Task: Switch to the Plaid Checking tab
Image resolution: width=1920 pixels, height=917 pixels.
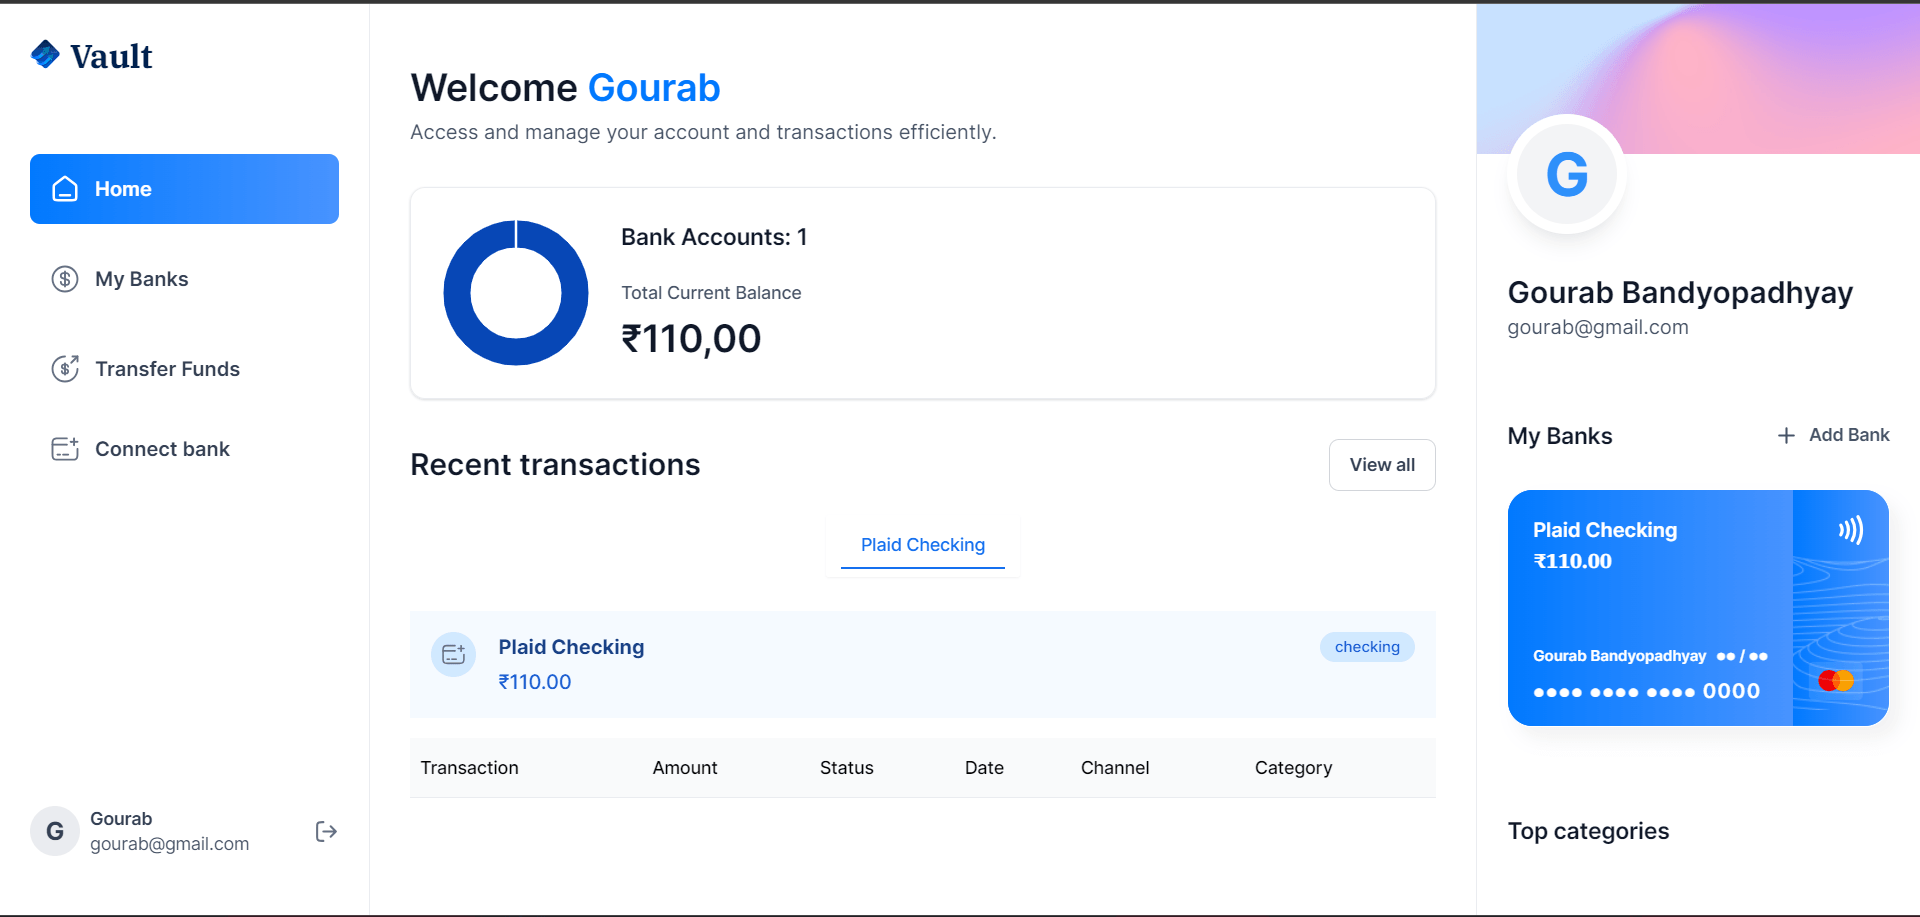Action: click(923, 545)
